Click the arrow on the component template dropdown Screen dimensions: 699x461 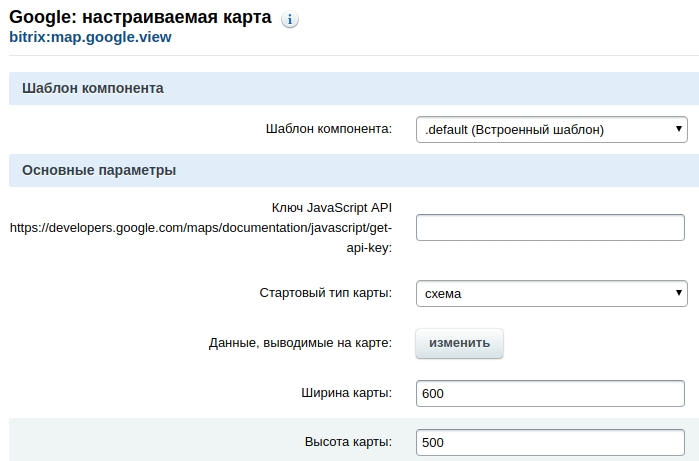point(680,129)
